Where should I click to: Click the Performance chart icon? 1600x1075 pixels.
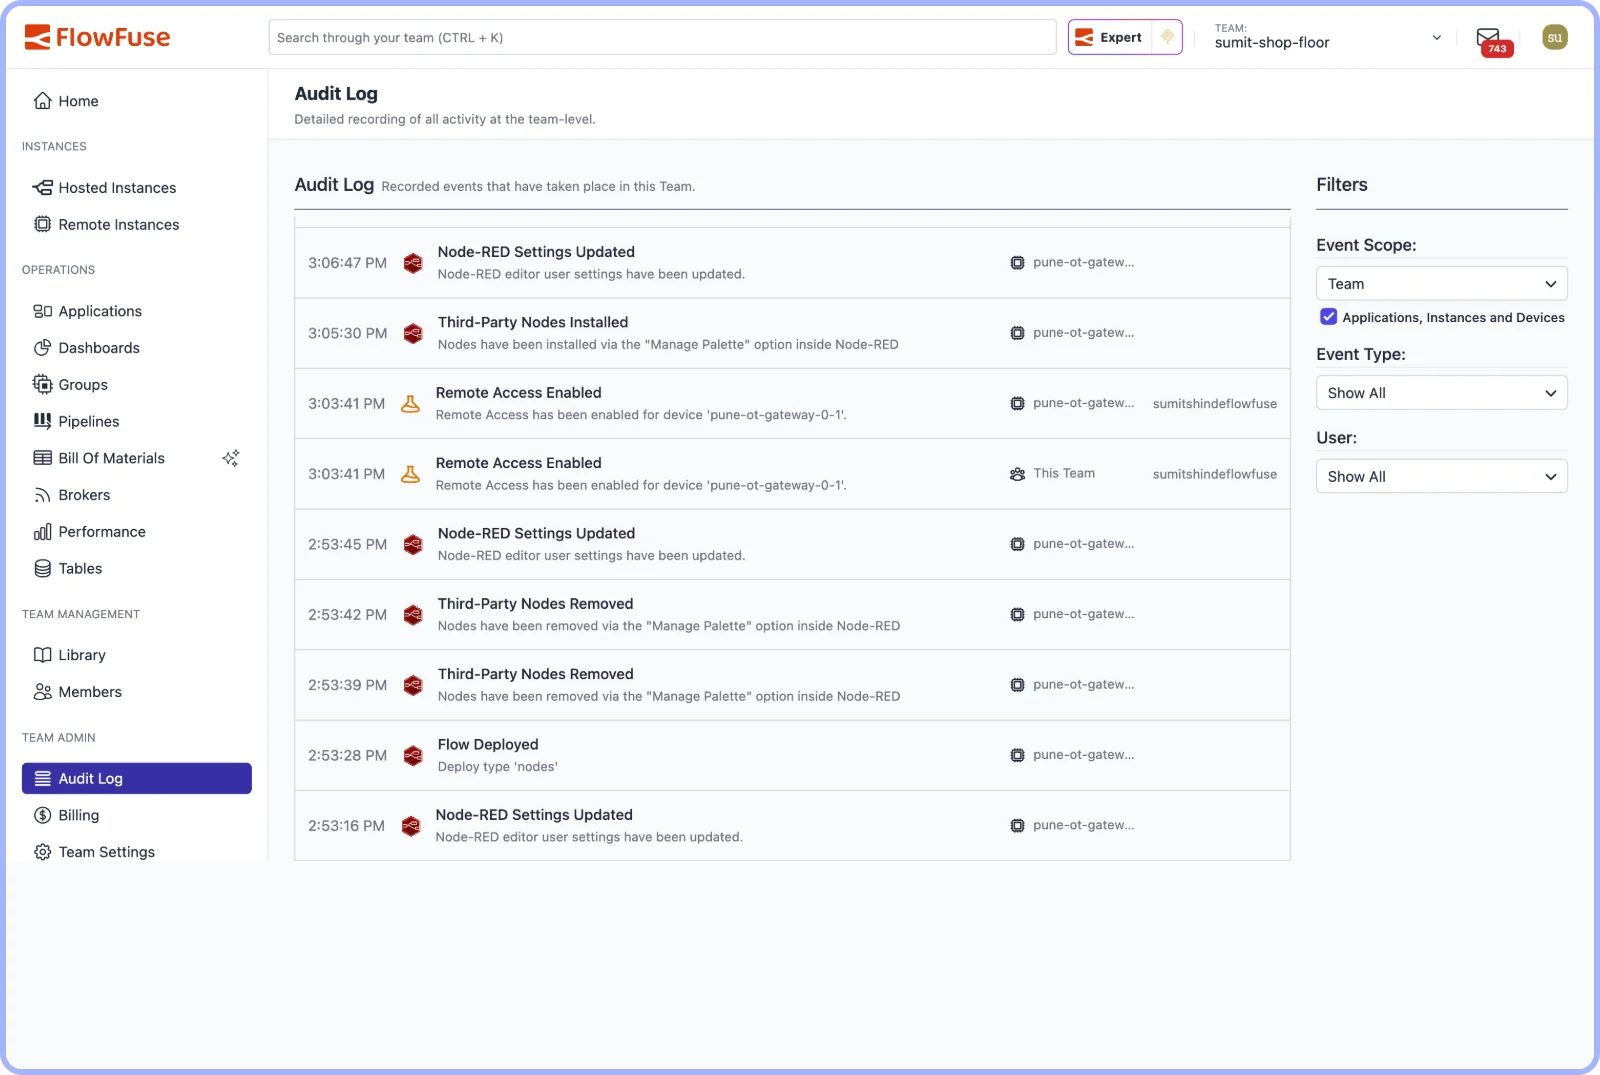[x=42, y=532]
